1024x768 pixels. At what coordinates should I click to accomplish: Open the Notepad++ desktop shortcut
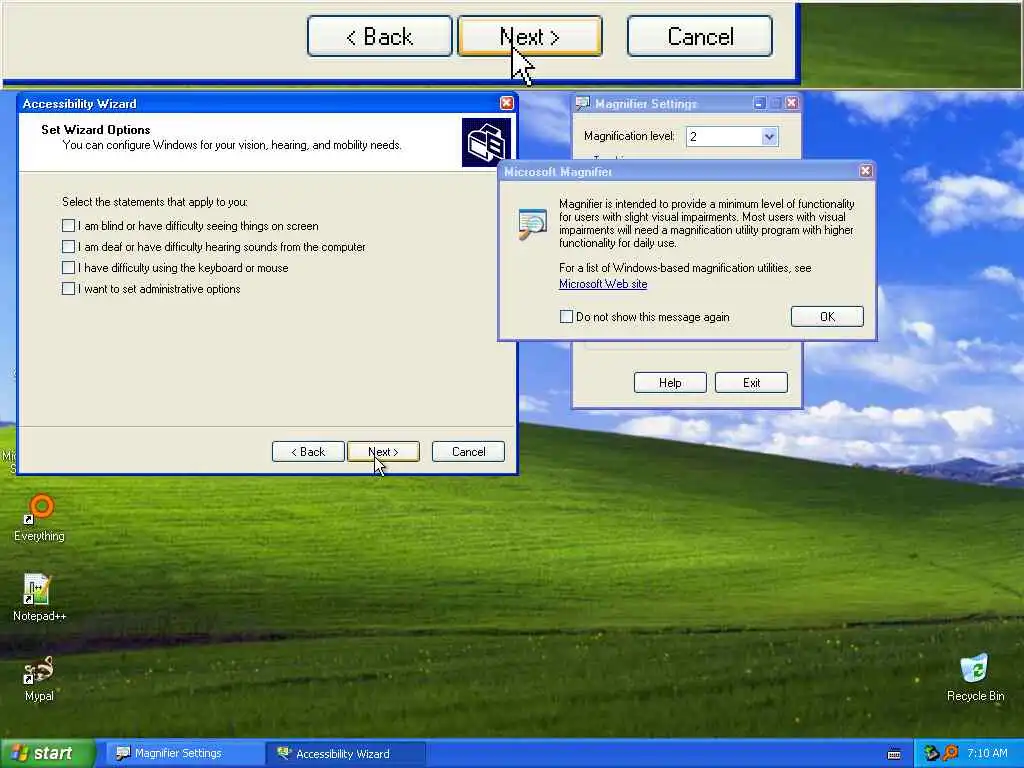[39, 596]
